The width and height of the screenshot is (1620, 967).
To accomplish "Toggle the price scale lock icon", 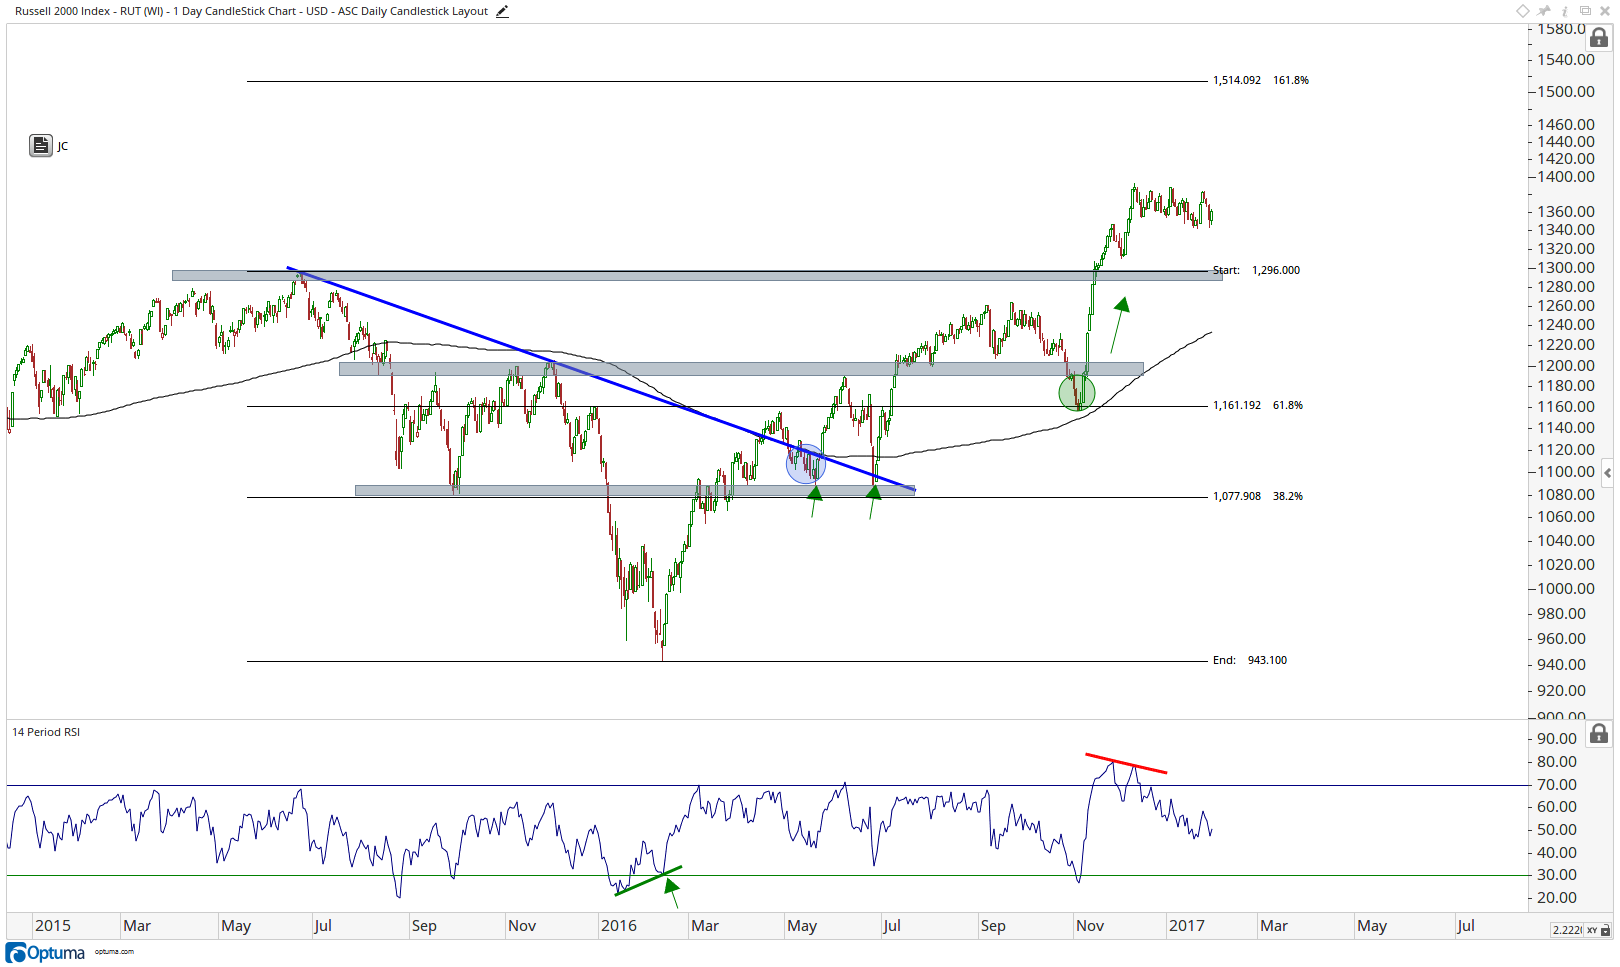I will [x=1599, y=38].
